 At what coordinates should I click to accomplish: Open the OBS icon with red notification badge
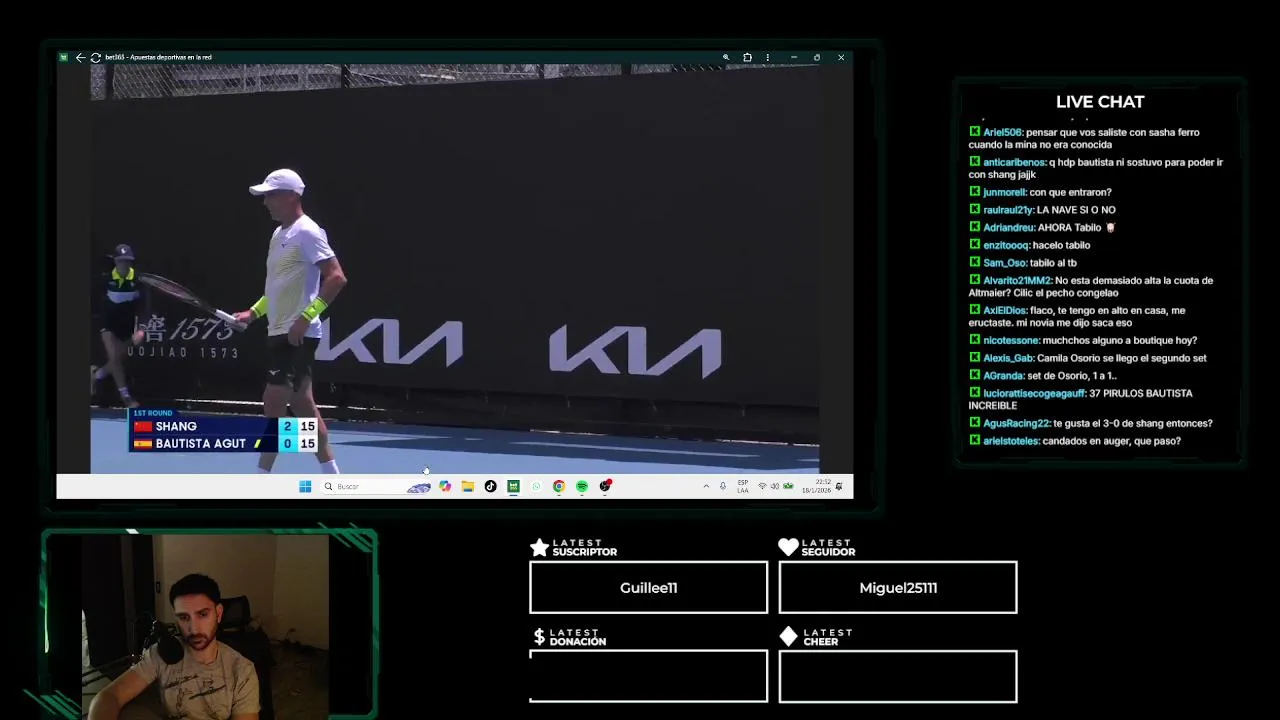pos(605,486)
